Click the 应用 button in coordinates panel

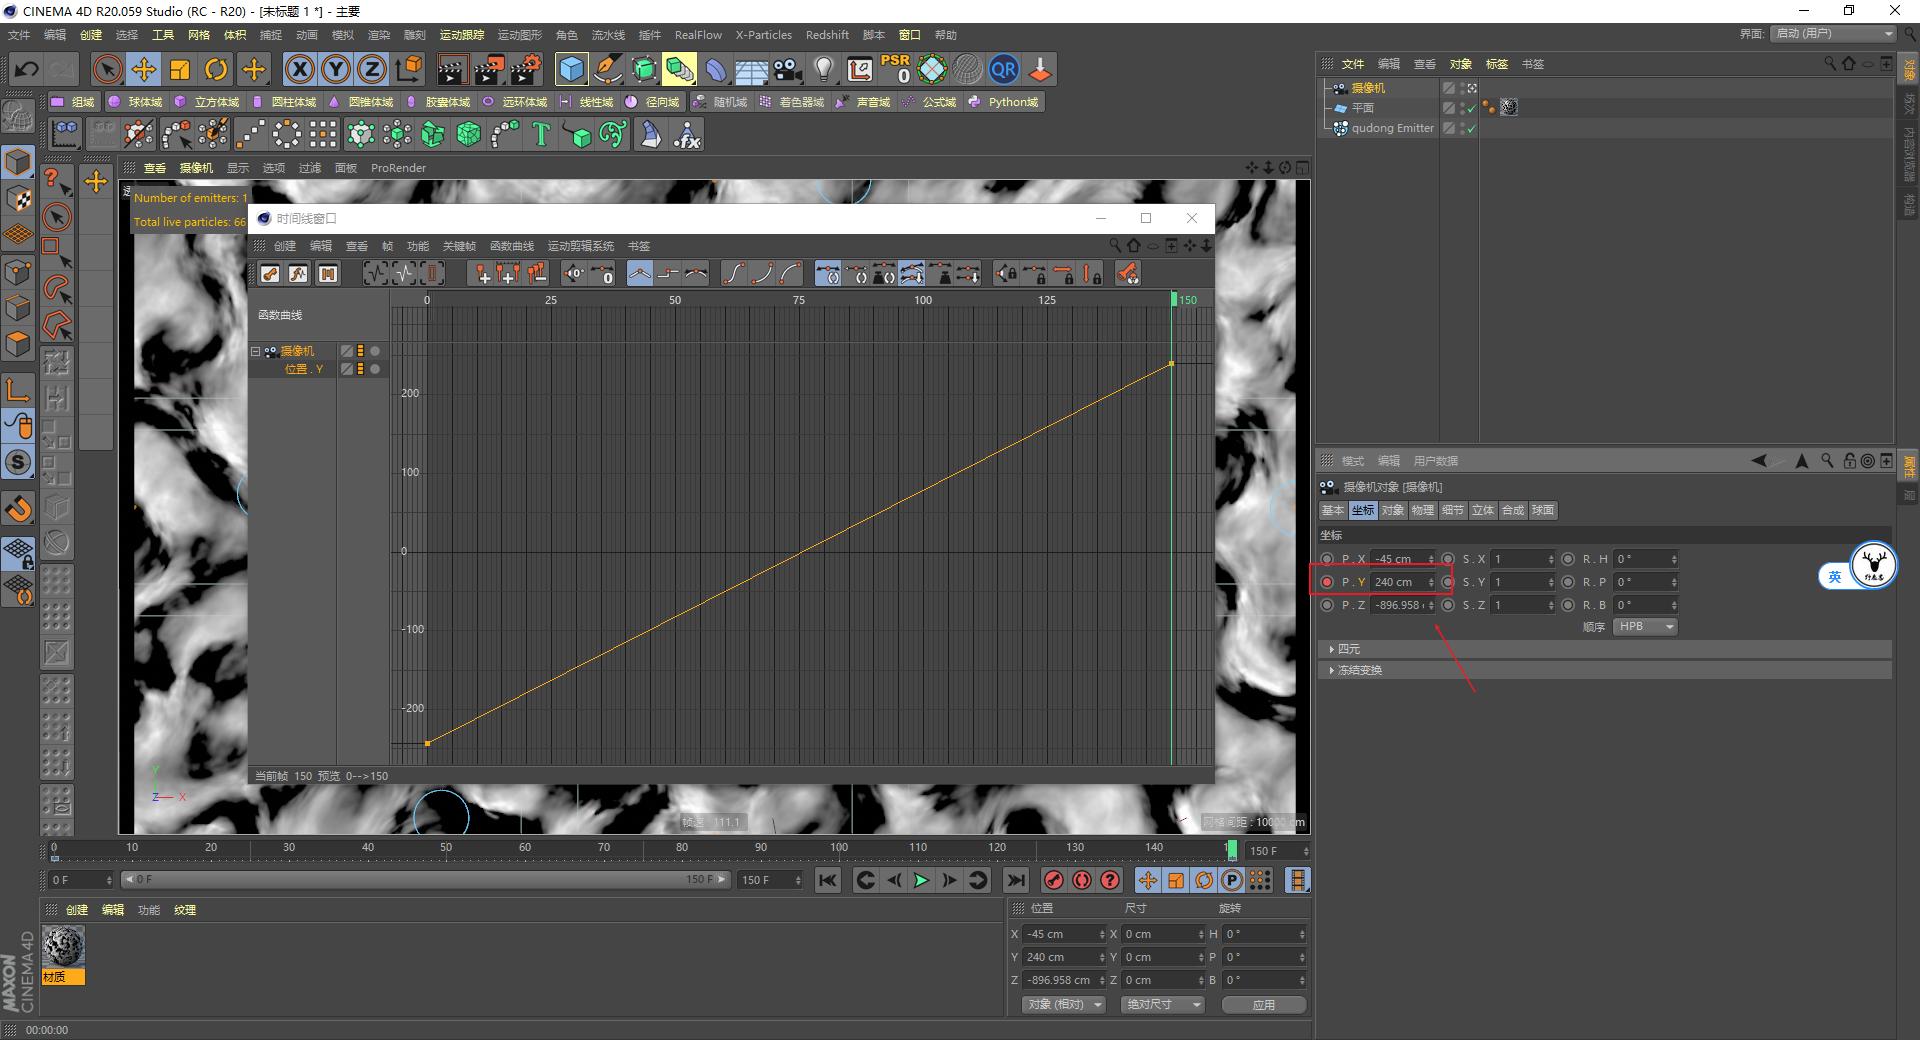click(1263, 1005)
